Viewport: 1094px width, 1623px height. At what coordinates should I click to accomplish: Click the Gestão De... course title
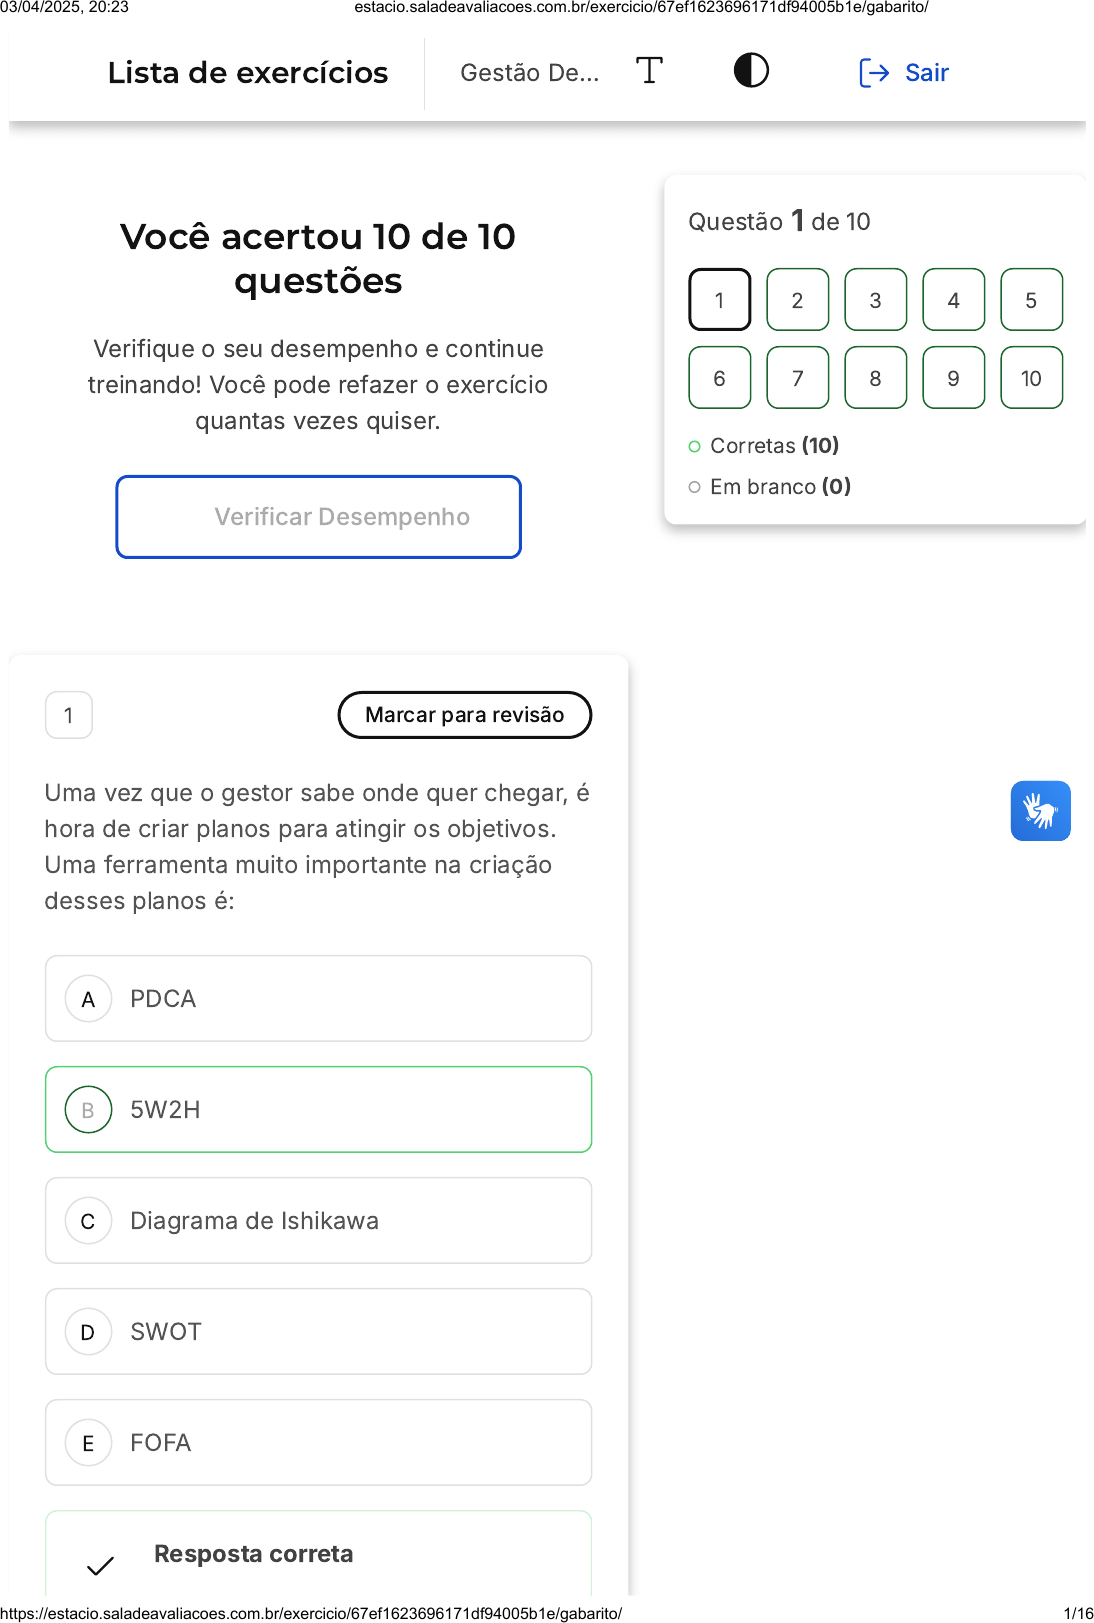[529, 73]
